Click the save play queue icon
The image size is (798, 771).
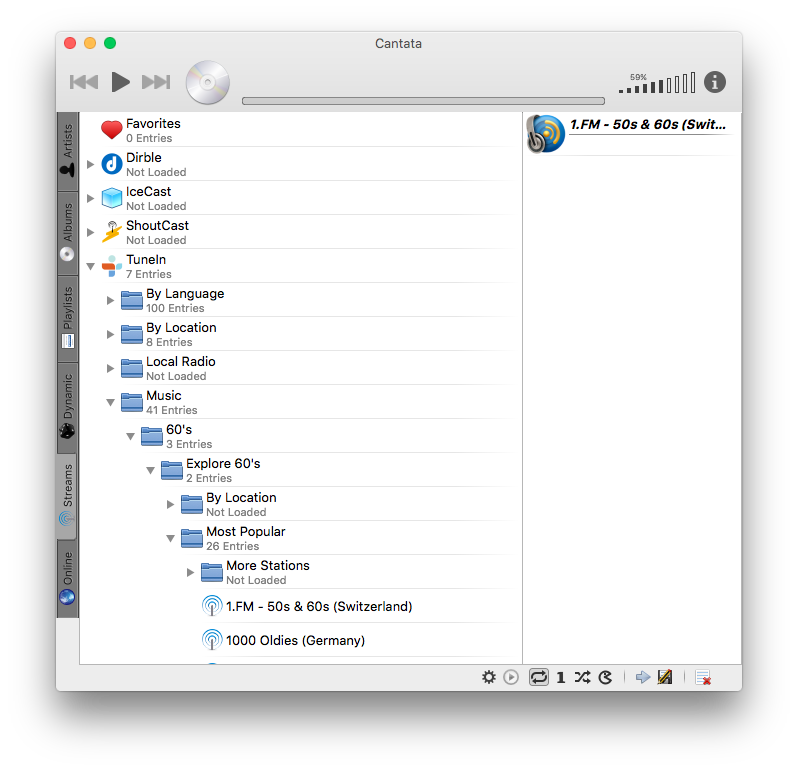click(x=665, y=677)
